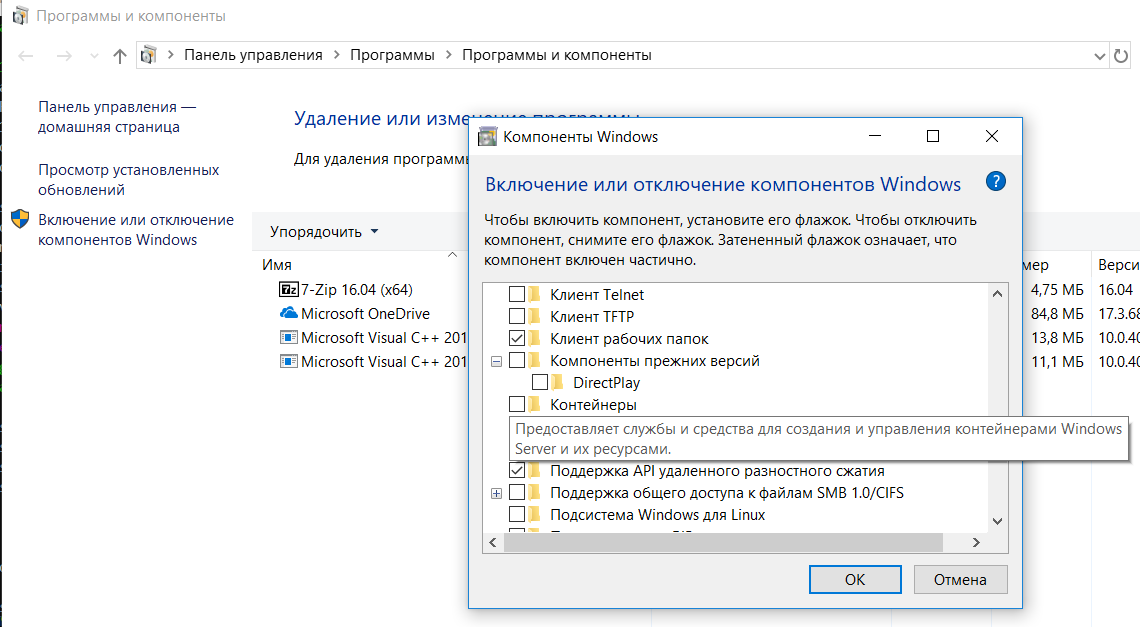Collapse Компоненты прежних версий tree node
The height and width of the screenshot is (627, 1140).
pos(496,361)
